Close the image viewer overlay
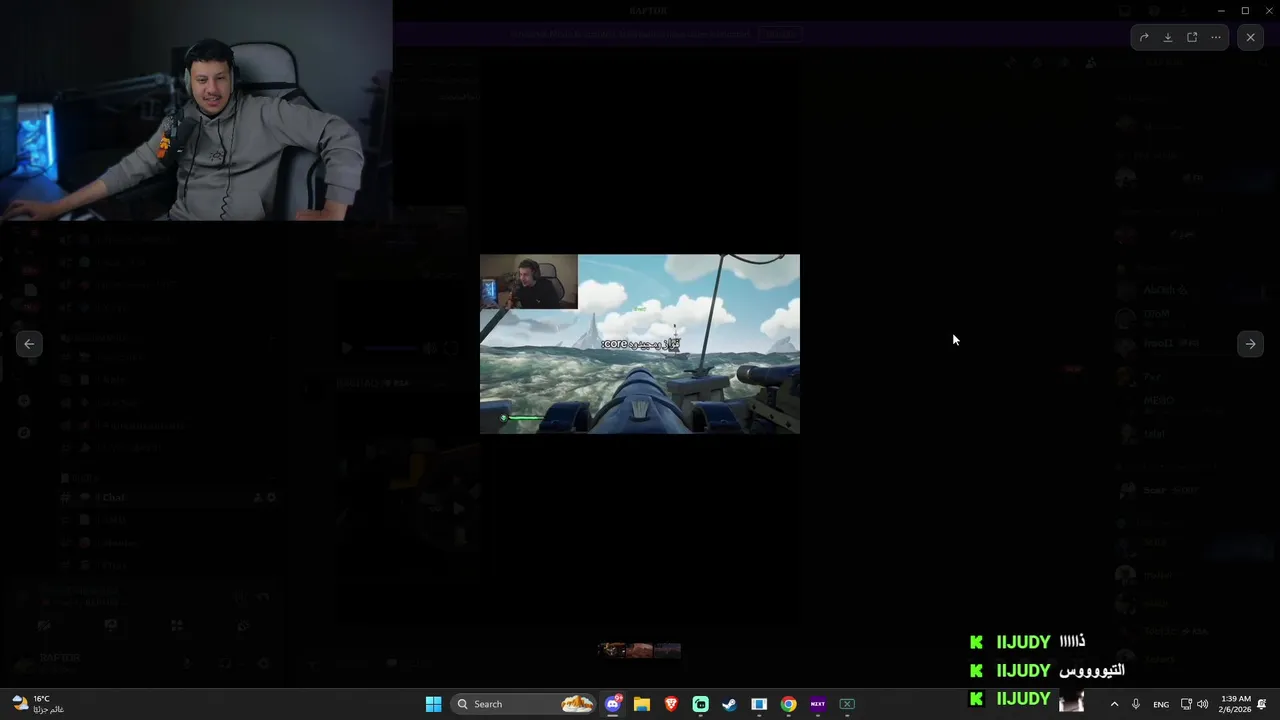 [x=1250, y=38]
